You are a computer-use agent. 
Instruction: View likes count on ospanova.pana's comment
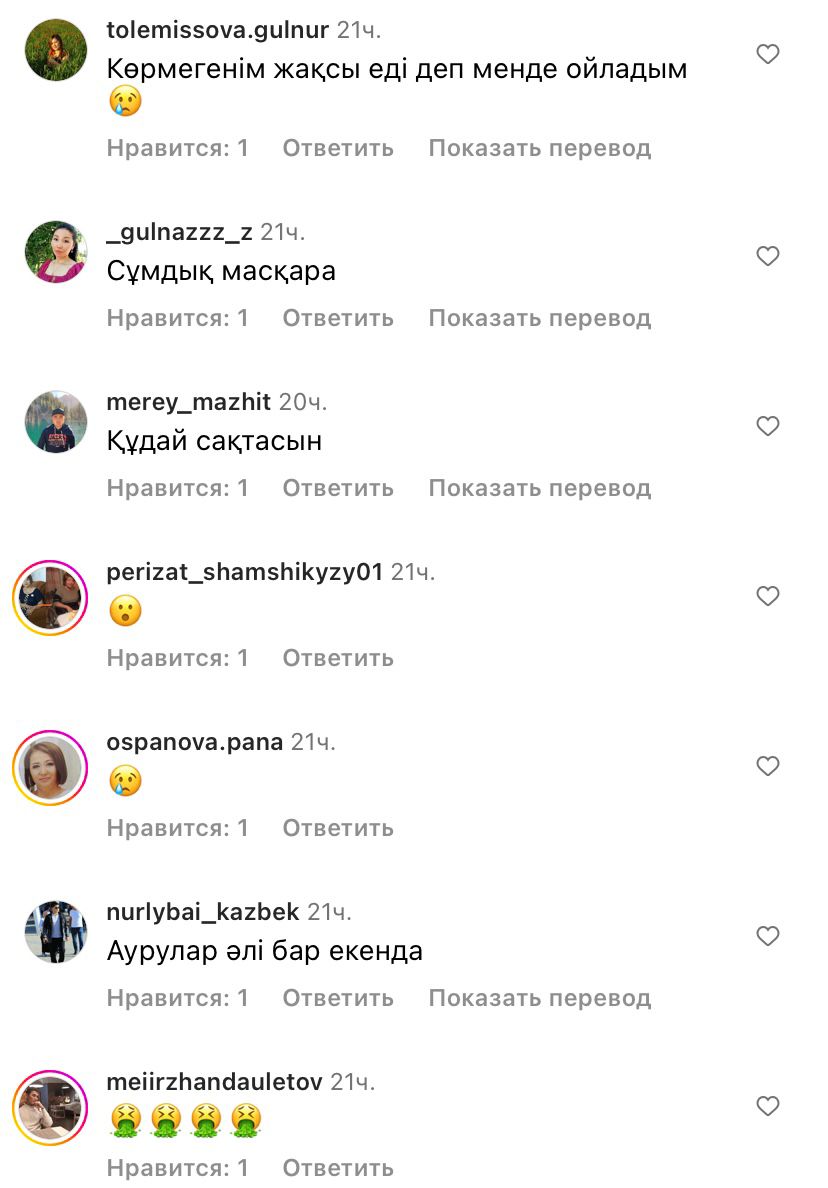click(177, 828)
